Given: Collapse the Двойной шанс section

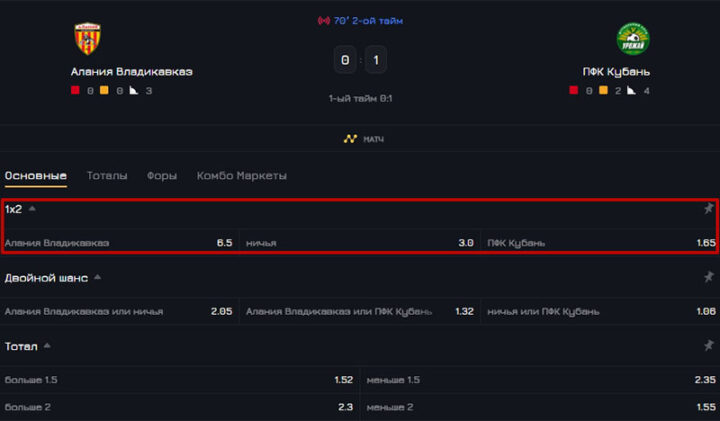Looking at the screenshot, I should click(98, 277).
